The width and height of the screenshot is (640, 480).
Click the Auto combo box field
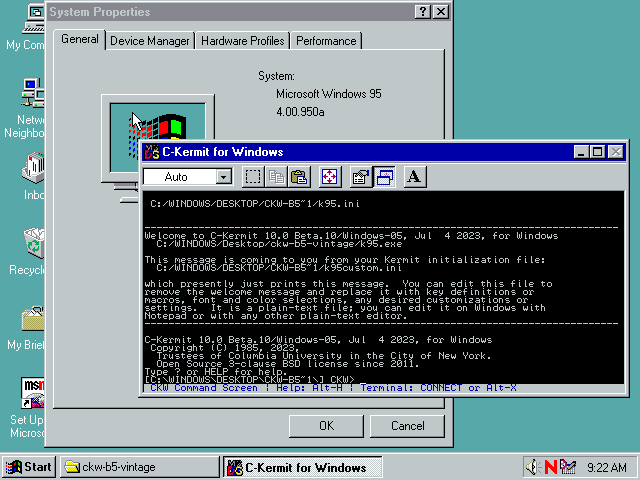[x=188, y=177]
